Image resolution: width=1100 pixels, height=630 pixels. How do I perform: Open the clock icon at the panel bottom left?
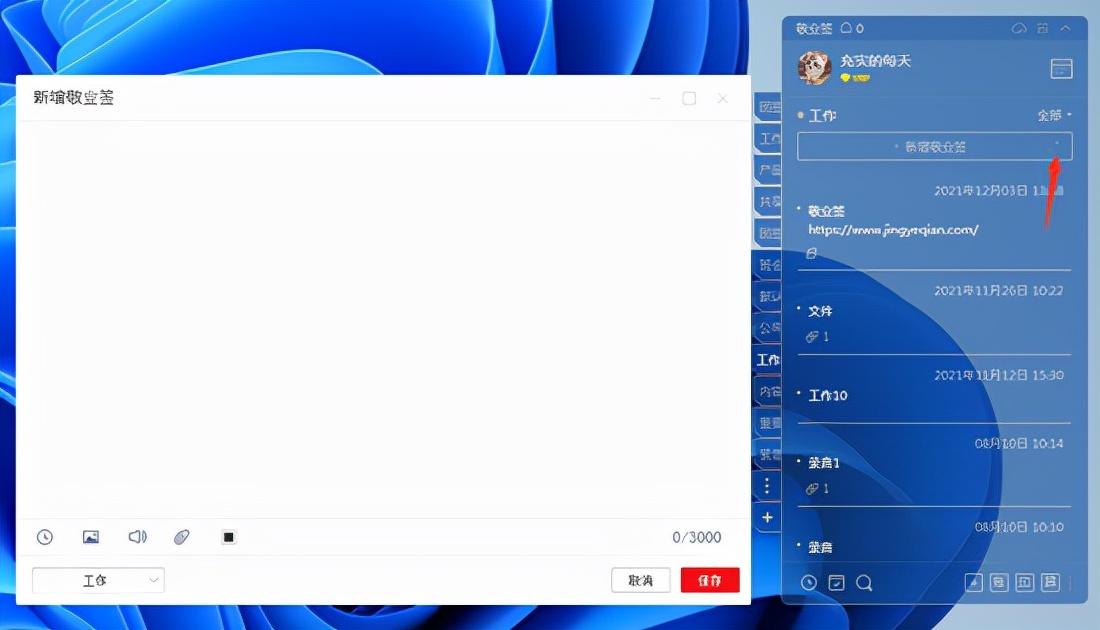[809, 583]
